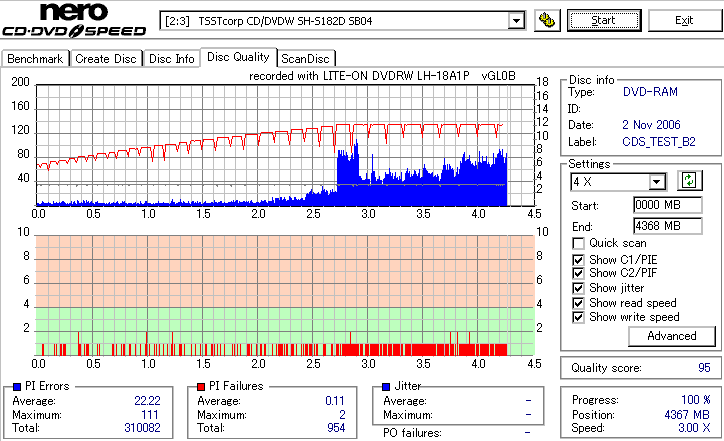Select the Disc Quality tab

pos(238,57)
